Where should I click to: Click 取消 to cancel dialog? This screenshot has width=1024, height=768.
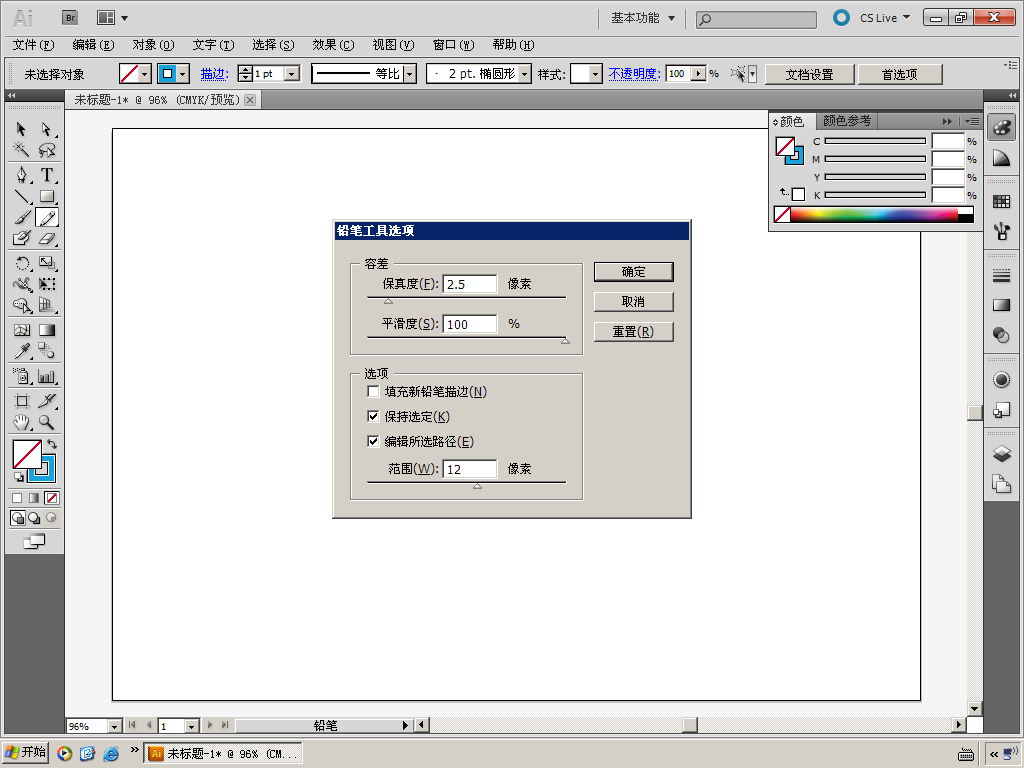[633, 302]
